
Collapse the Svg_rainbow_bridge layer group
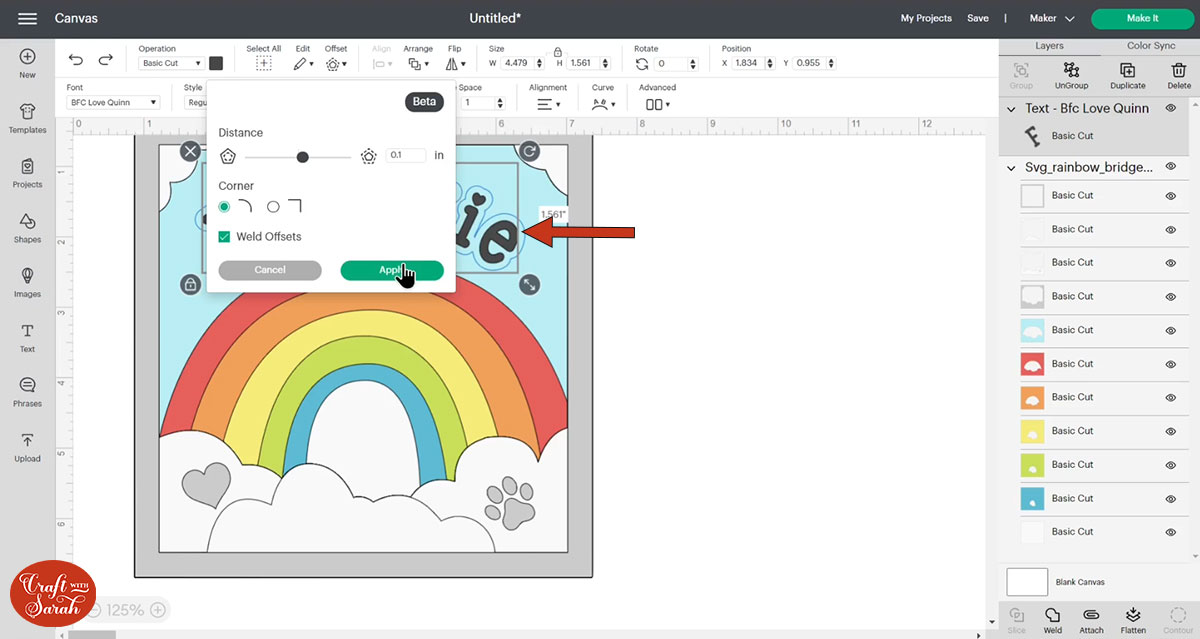1012,168
